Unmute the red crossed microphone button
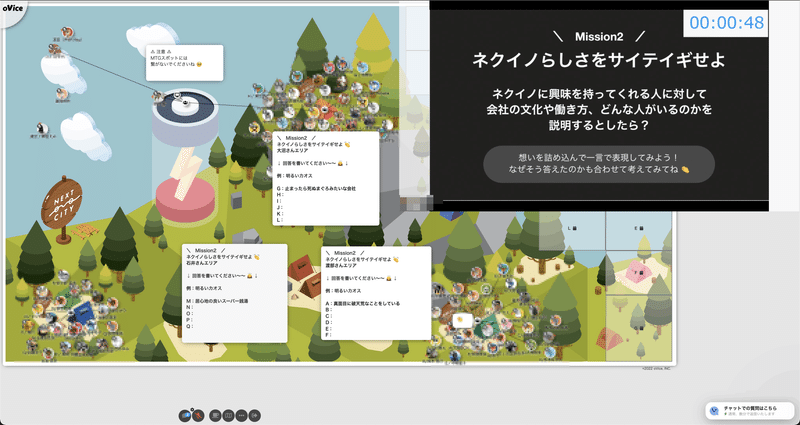 pos(198,416)
